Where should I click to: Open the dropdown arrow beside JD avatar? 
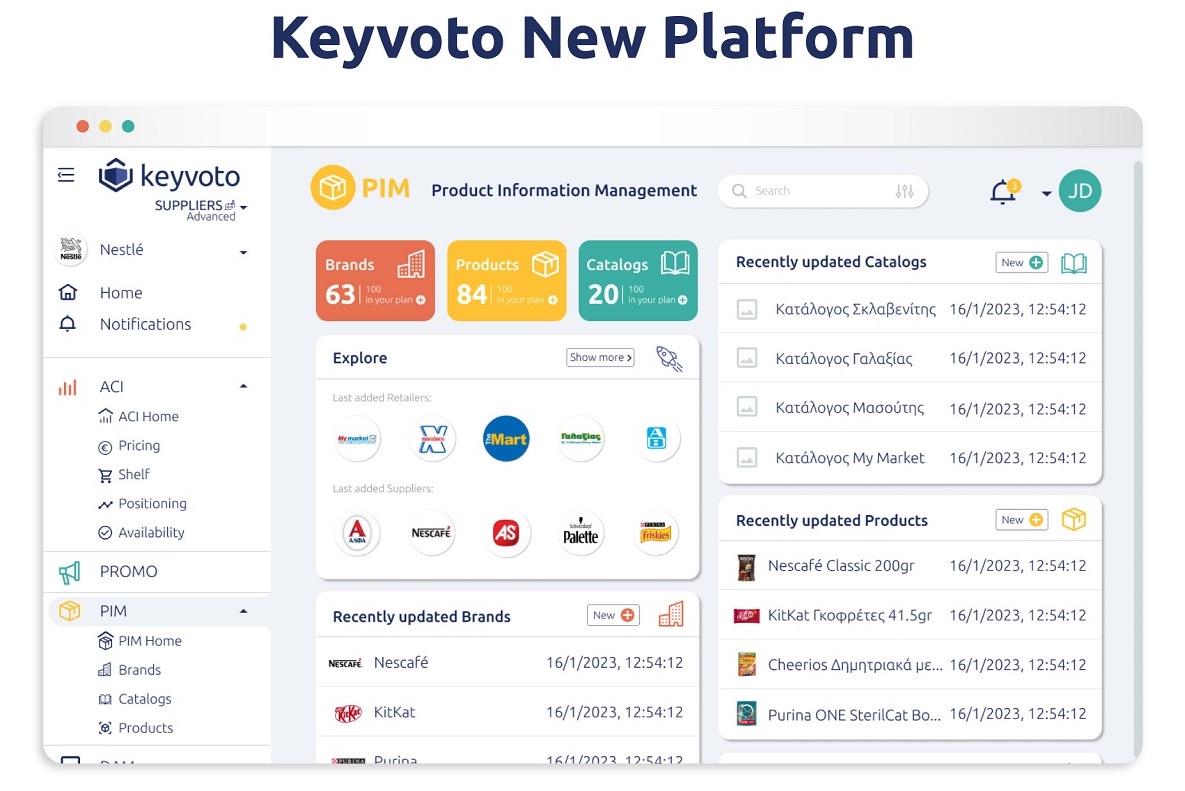pyautogui.click(x=1047, y=193)
